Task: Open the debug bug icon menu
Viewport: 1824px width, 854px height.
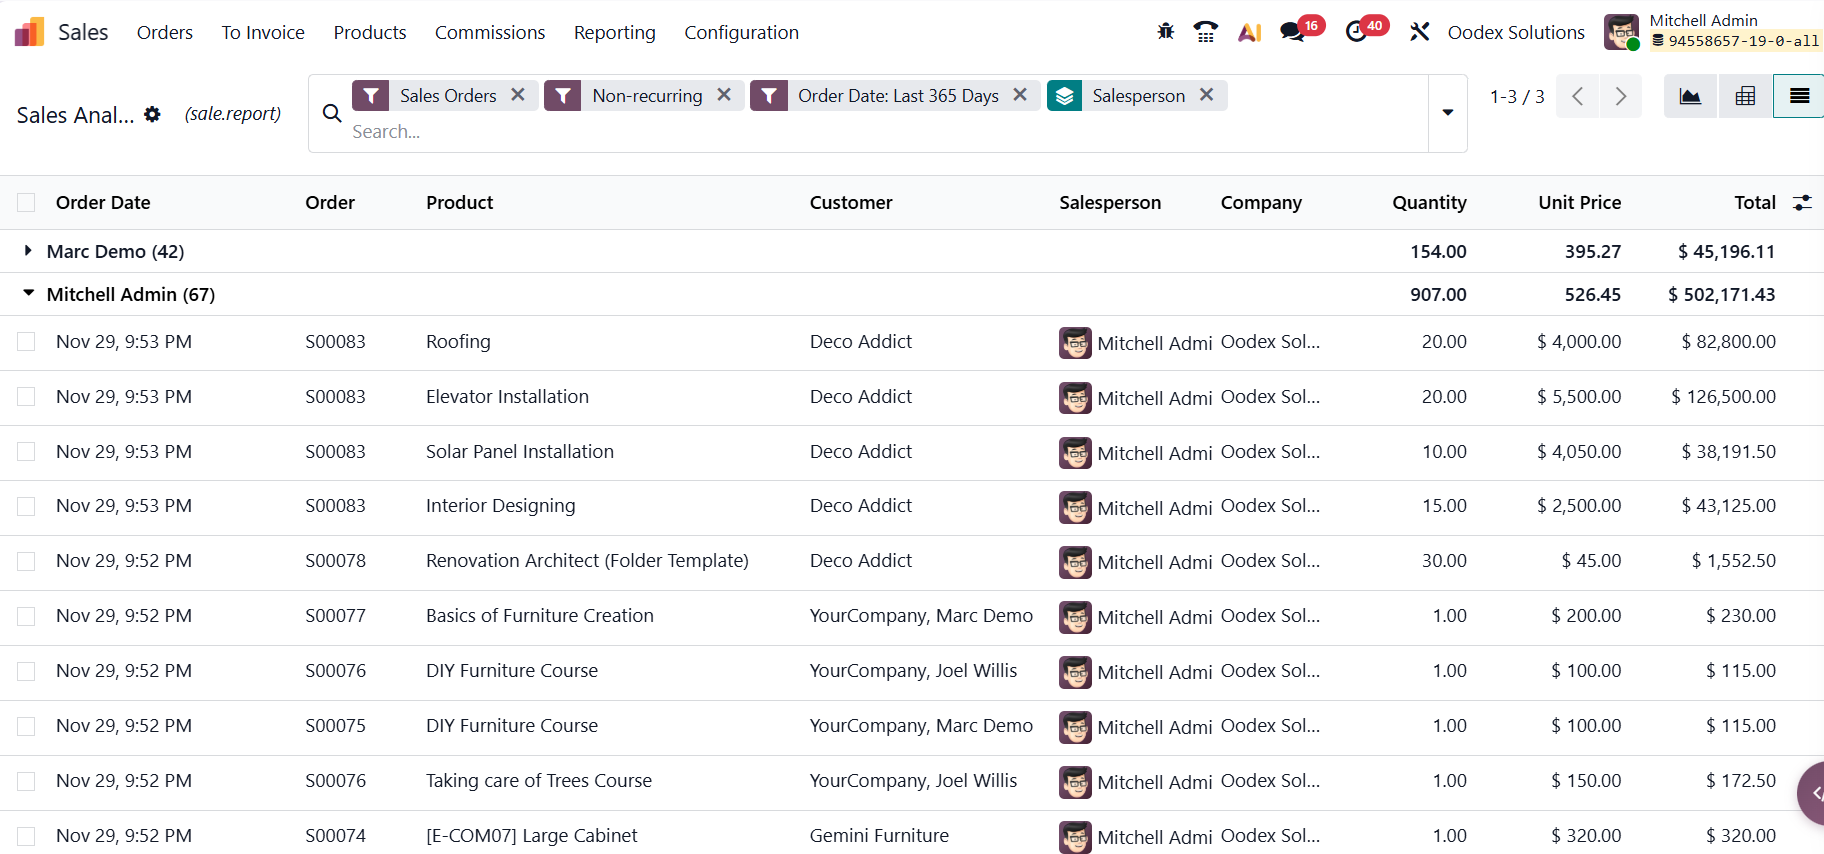Action: point(1165,32)
